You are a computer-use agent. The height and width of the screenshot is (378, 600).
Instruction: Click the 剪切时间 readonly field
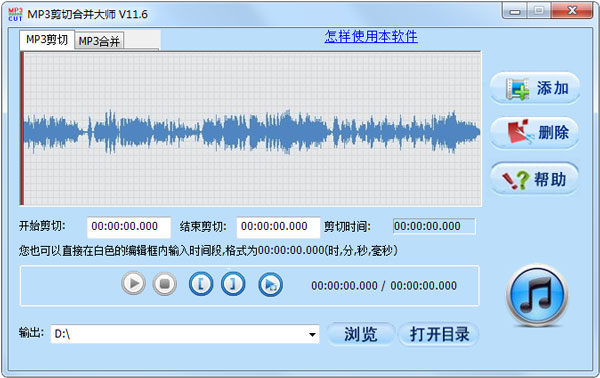(x=434, y=226)
